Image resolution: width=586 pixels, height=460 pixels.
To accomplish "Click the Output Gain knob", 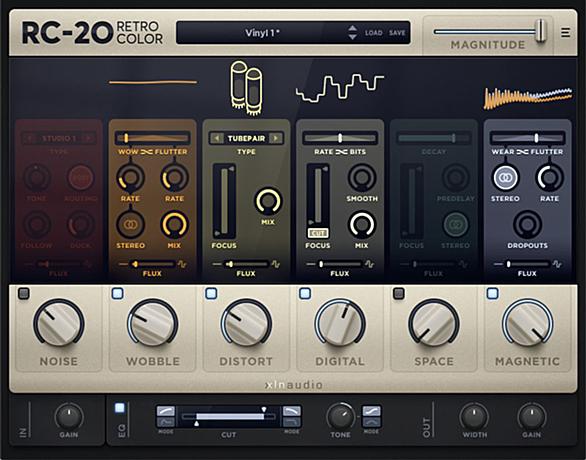I will click(531, 416).
